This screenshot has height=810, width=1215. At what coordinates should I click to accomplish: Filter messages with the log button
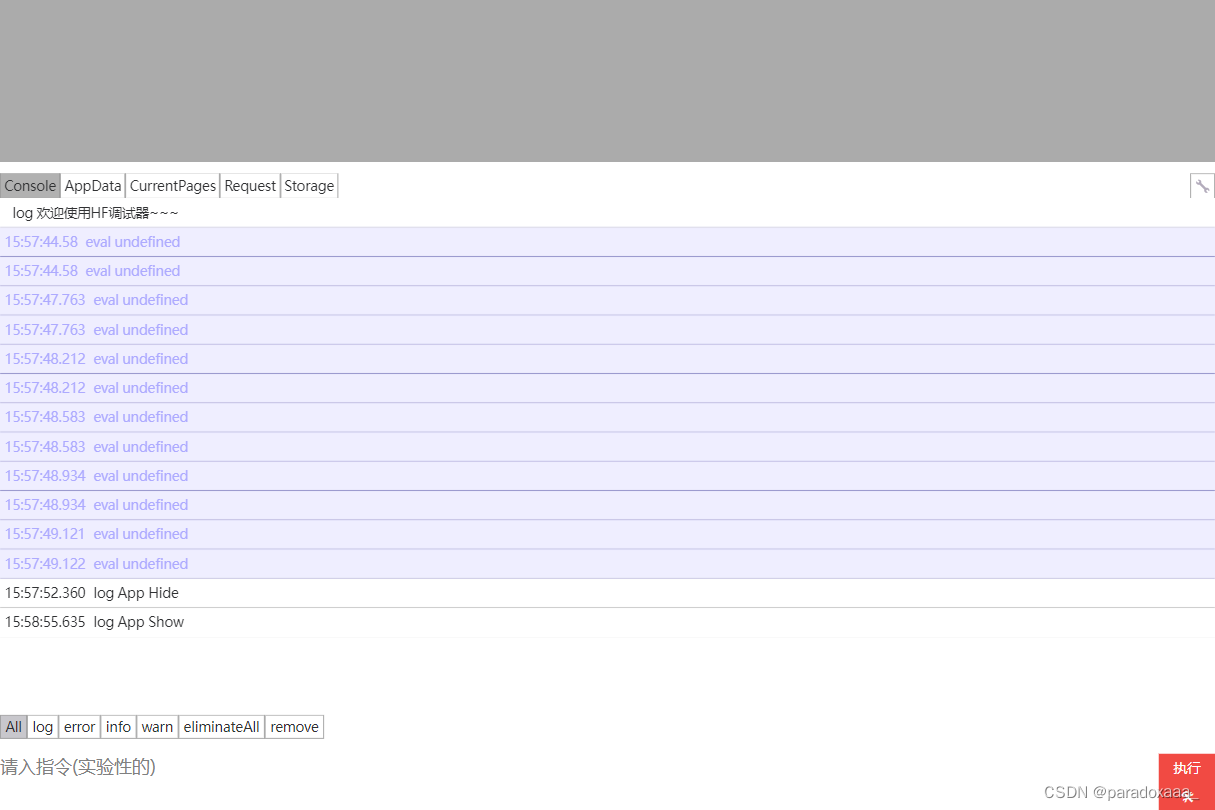pos(42,726)
